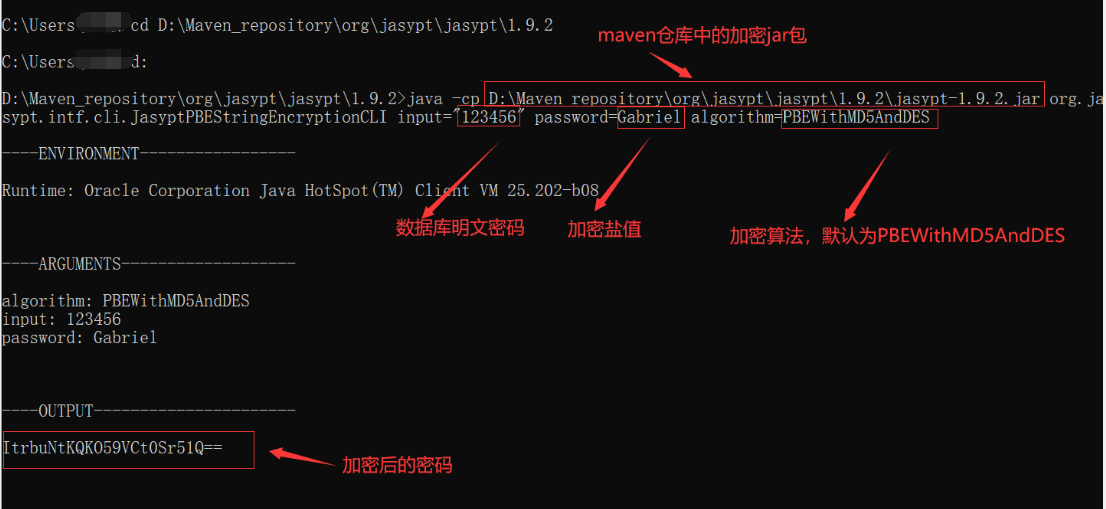
Task: Click the ----ARGUMENTS---- header line
Action: (x=149, y=264)
